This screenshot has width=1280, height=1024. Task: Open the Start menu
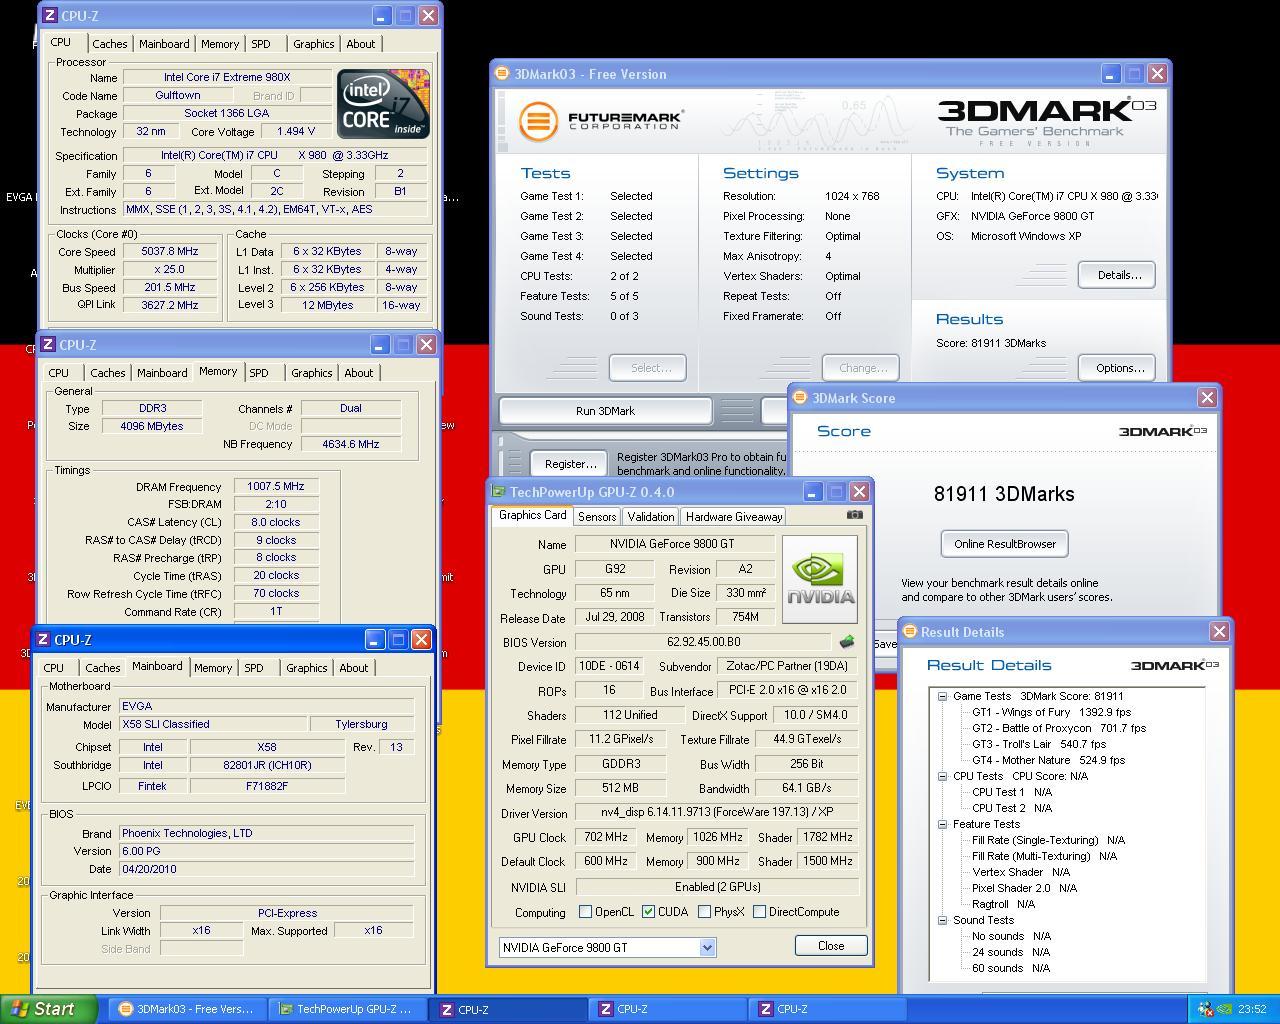[49, 1009]
